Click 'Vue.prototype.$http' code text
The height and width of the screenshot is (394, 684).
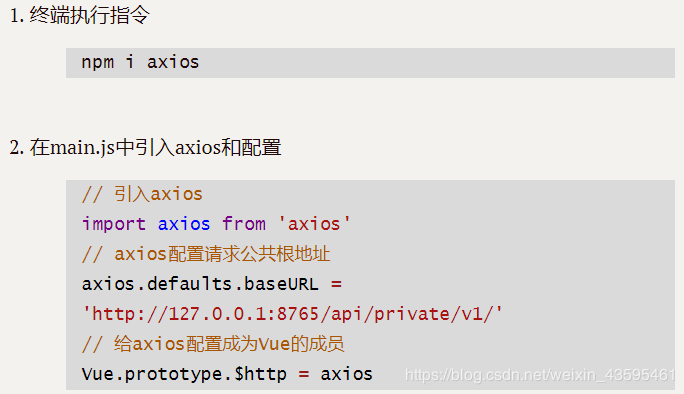[184, 374]
